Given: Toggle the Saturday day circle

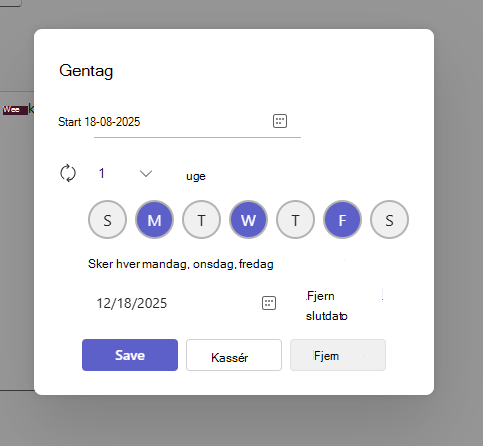Looking at the screenshot, I should pyautogui.click(x=389, y=220).
